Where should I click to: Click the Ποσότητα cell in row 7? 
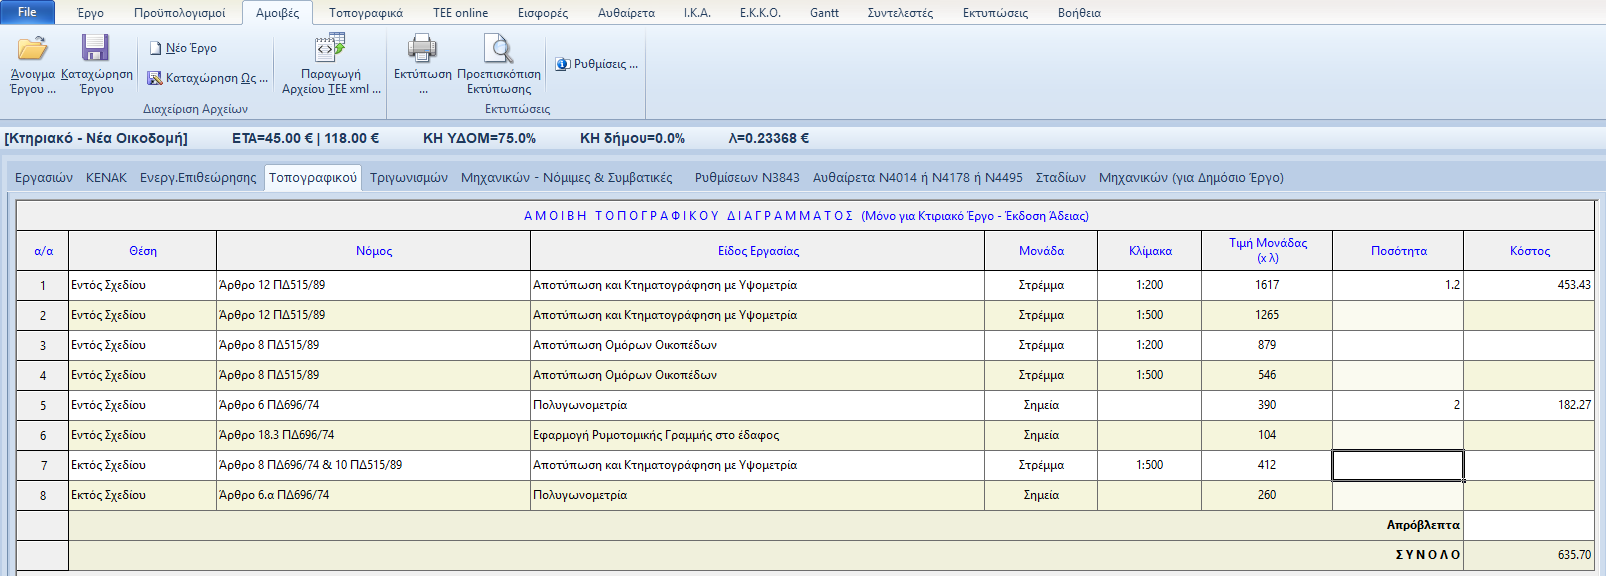point(1397,465)
